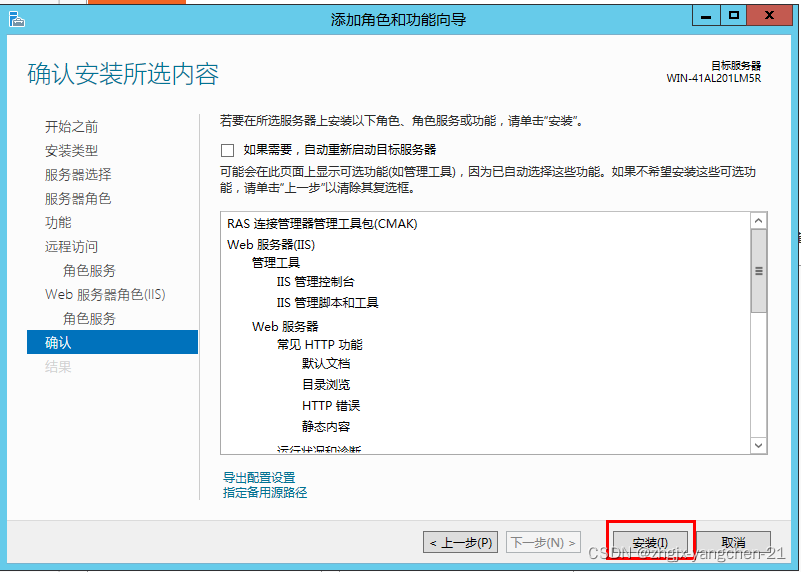Click scroll up arrow of feature list

tap(759, 221)
